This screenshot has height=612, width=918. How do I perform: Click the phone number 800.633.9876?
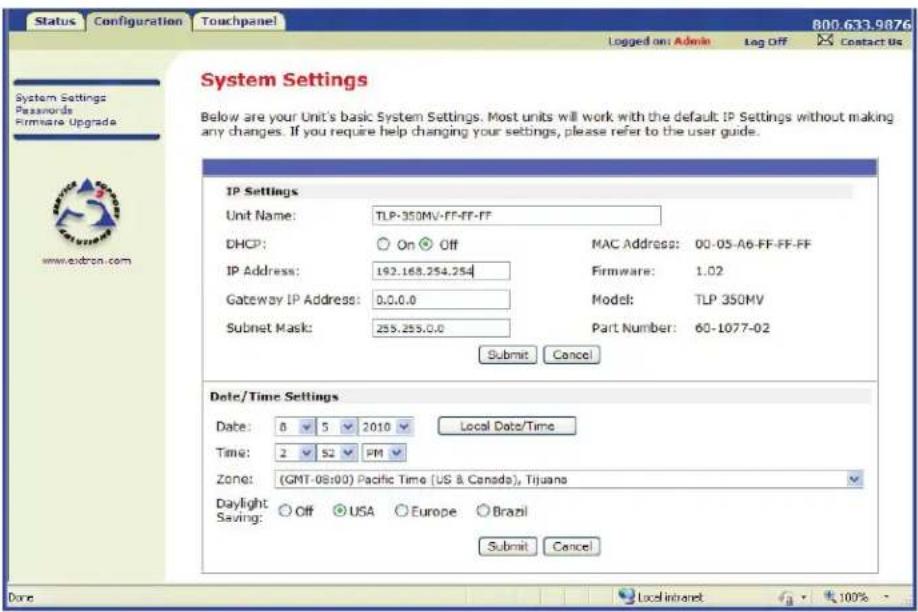[861, 25]
